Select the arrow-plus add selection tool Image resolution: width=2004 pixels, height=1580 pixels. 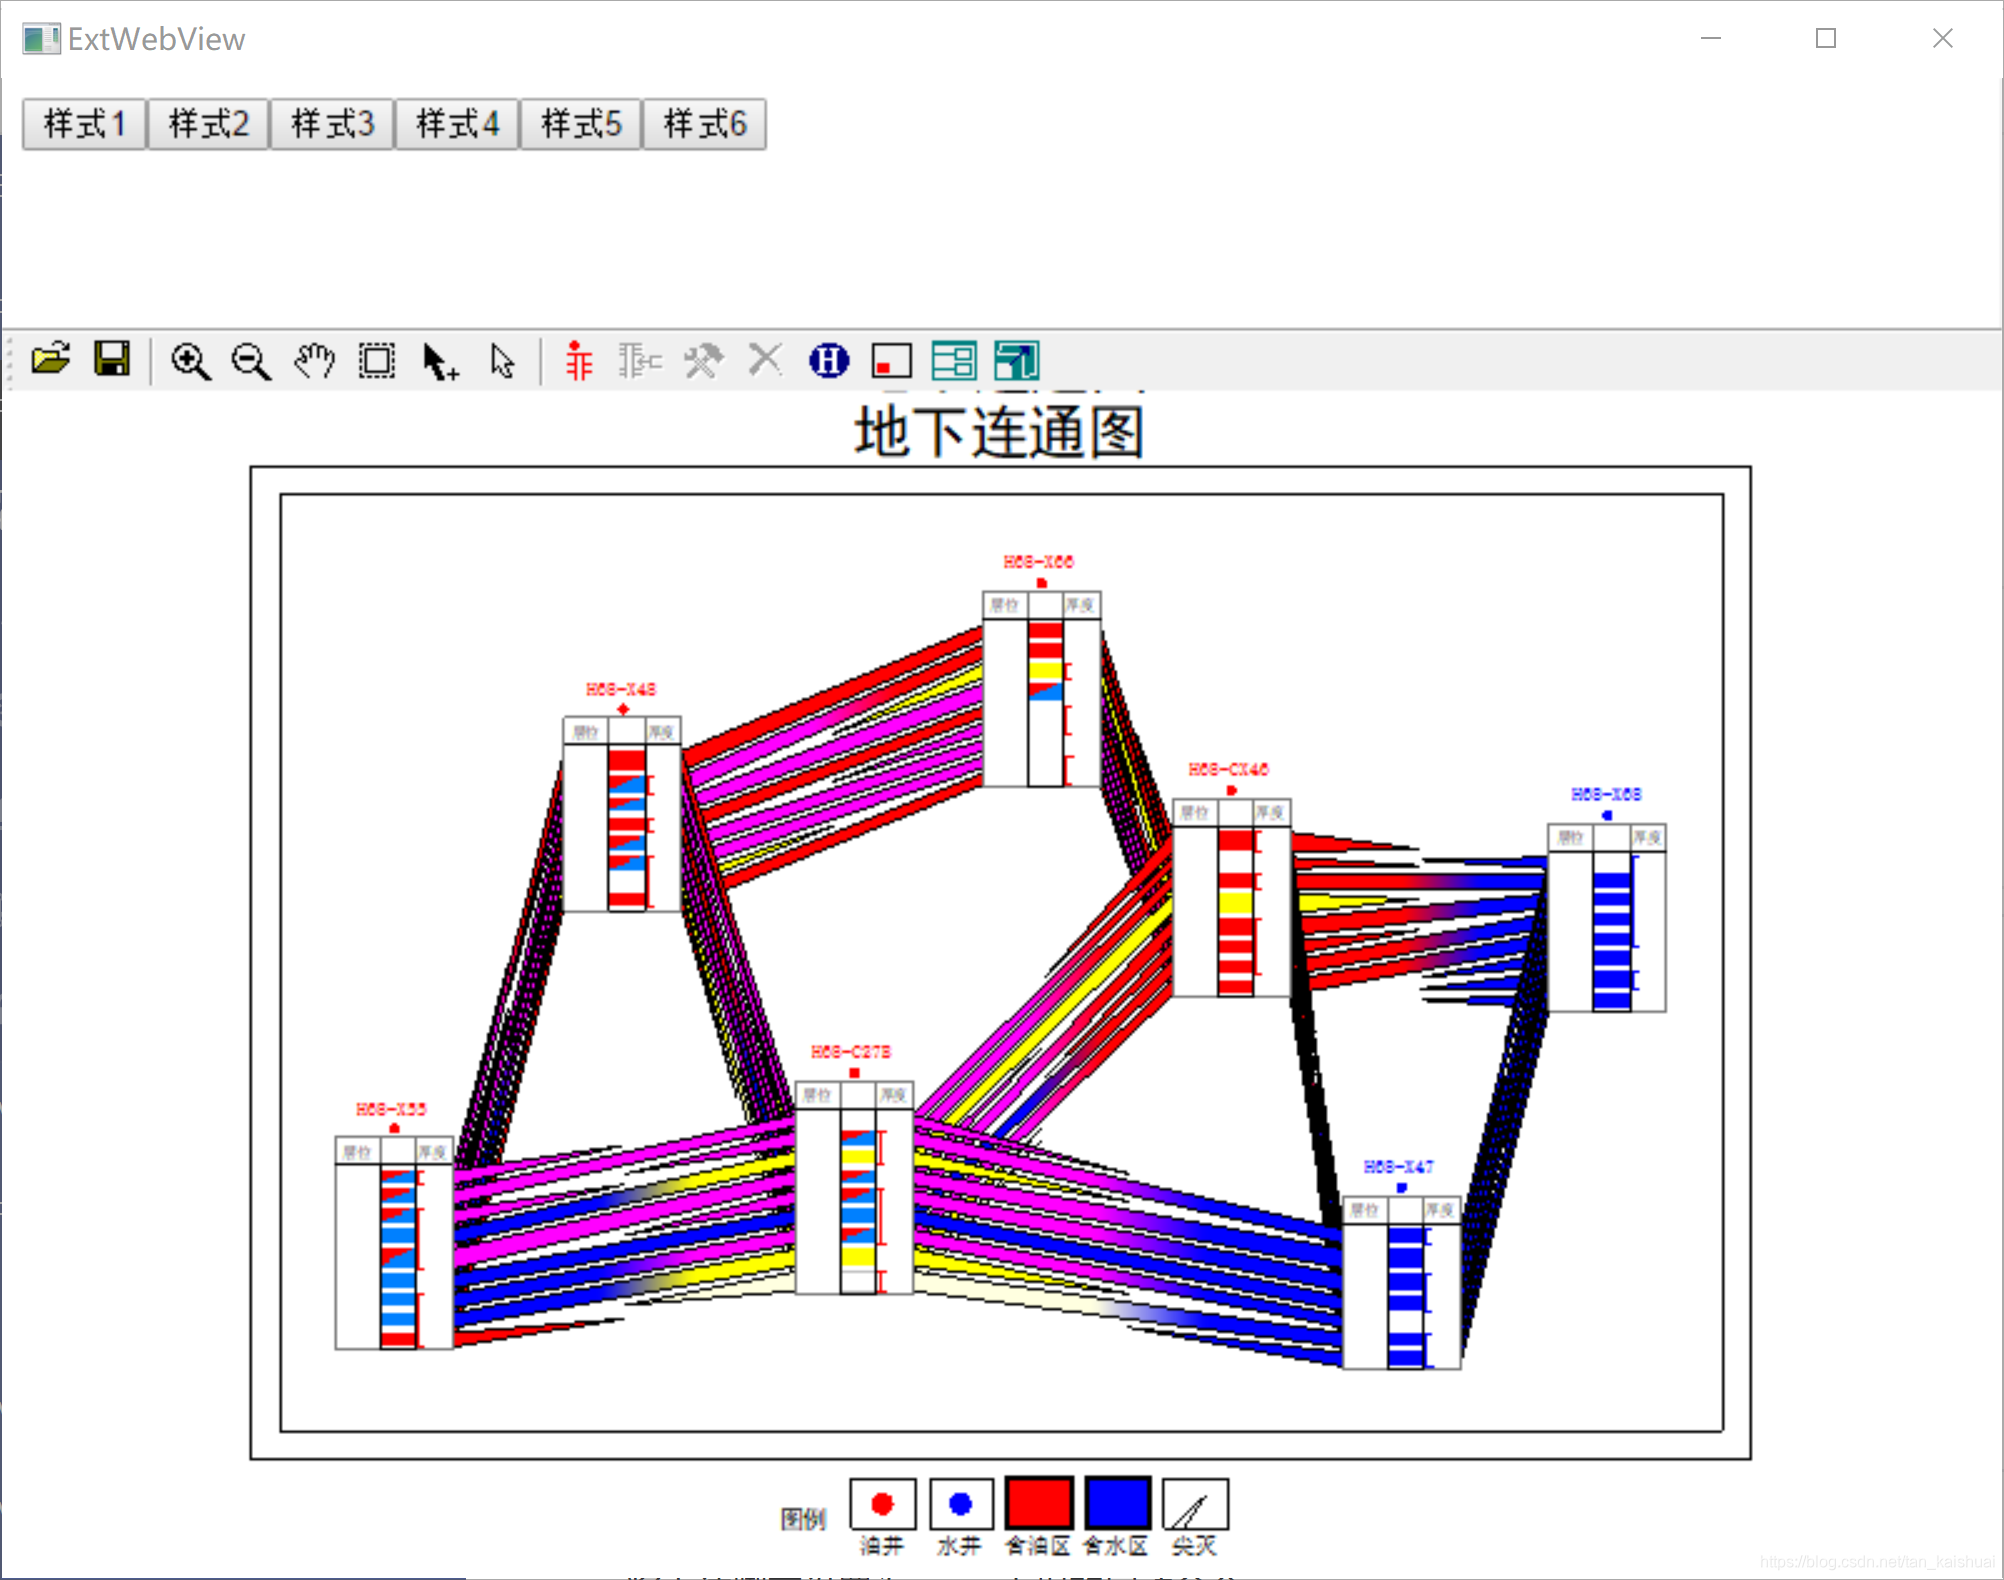[439, 361]
